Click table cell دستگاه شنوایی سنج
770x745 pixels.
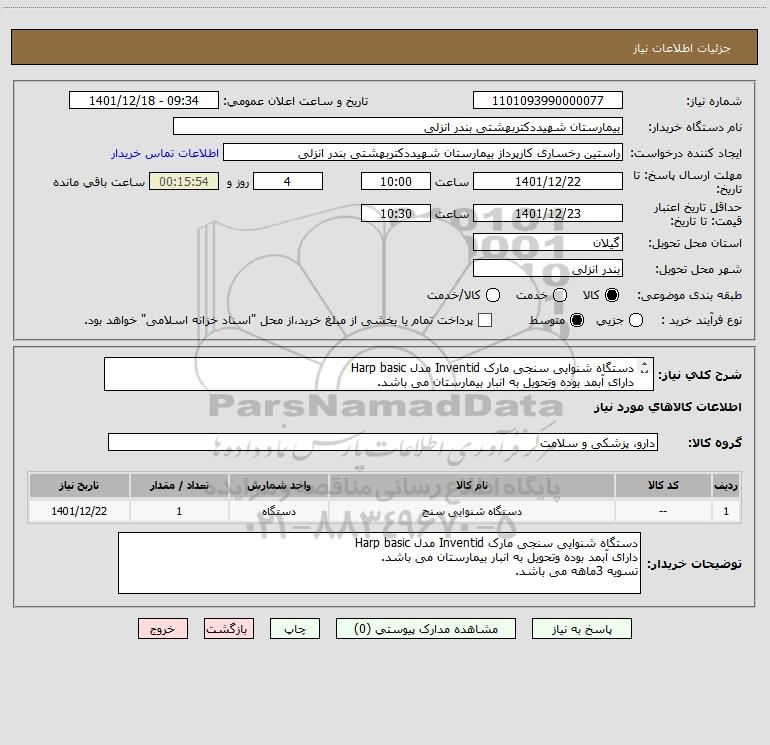coord(472,511)
